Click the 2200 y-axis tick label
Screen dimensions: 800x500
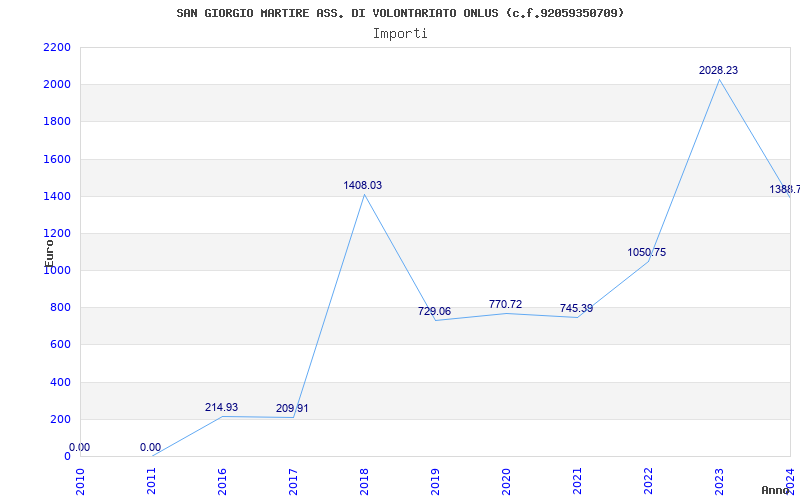[57, 47]
